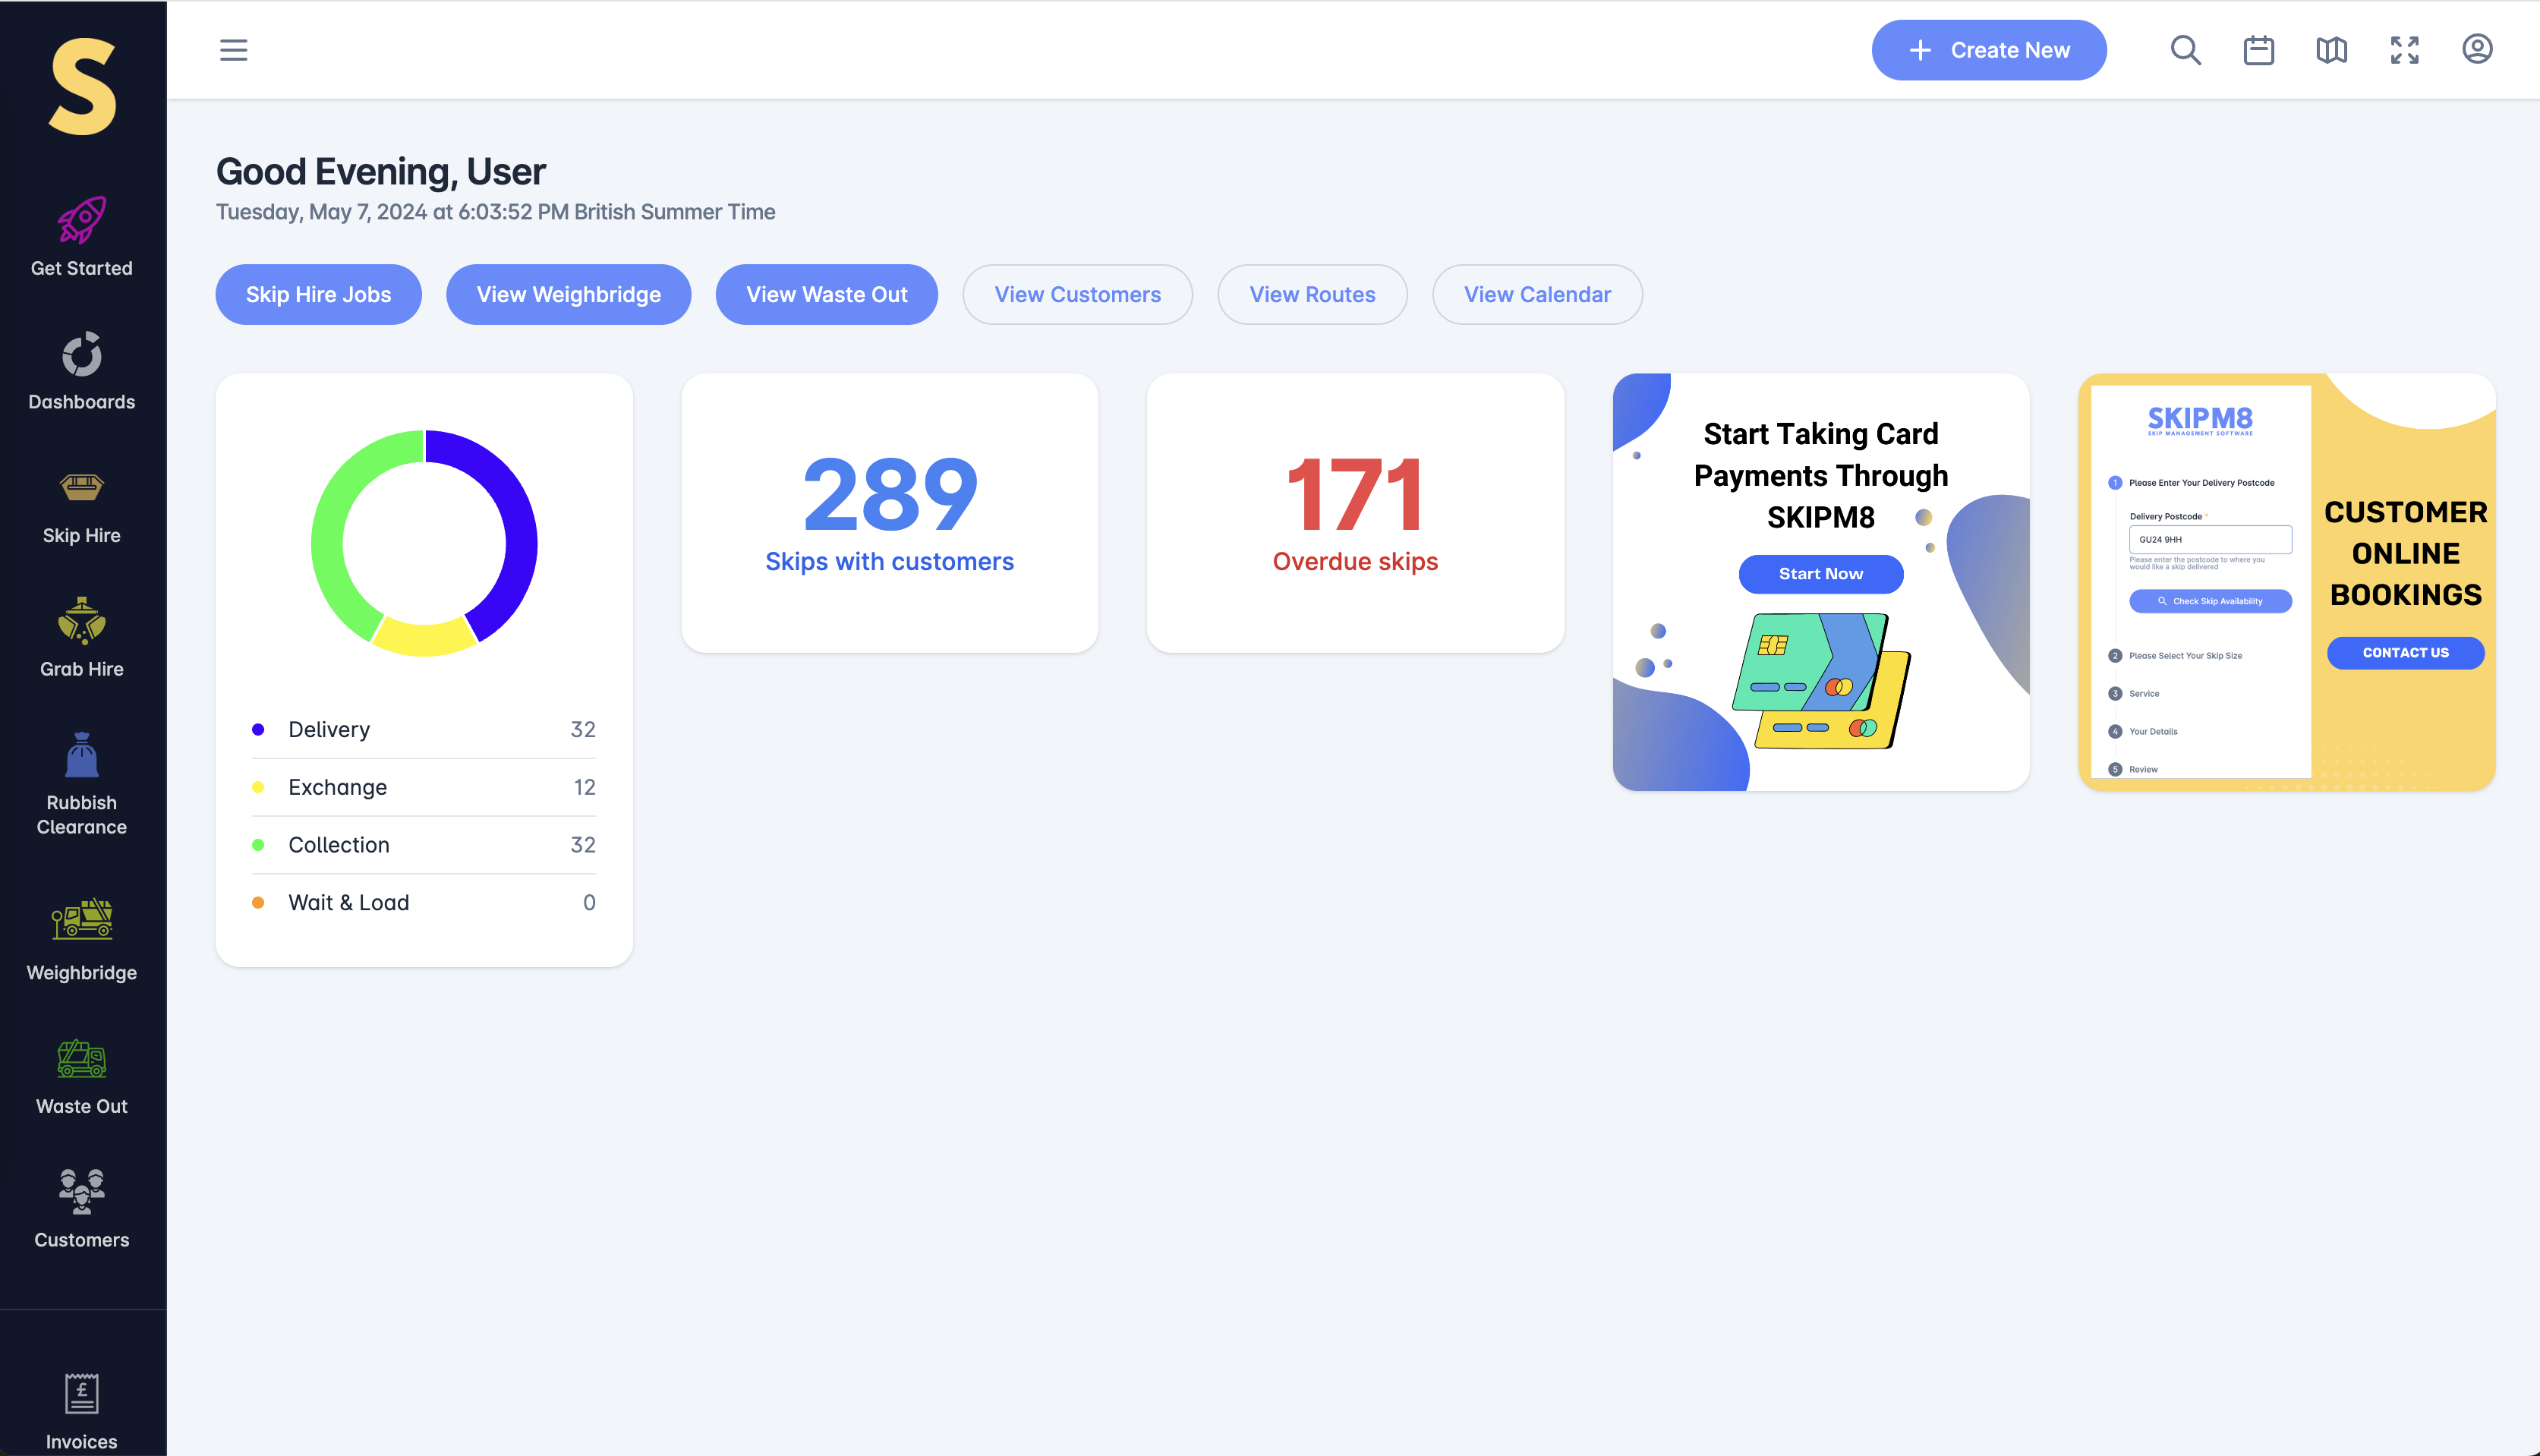
Task: Click the View Routes button
Action: (x=1311, y=294)
